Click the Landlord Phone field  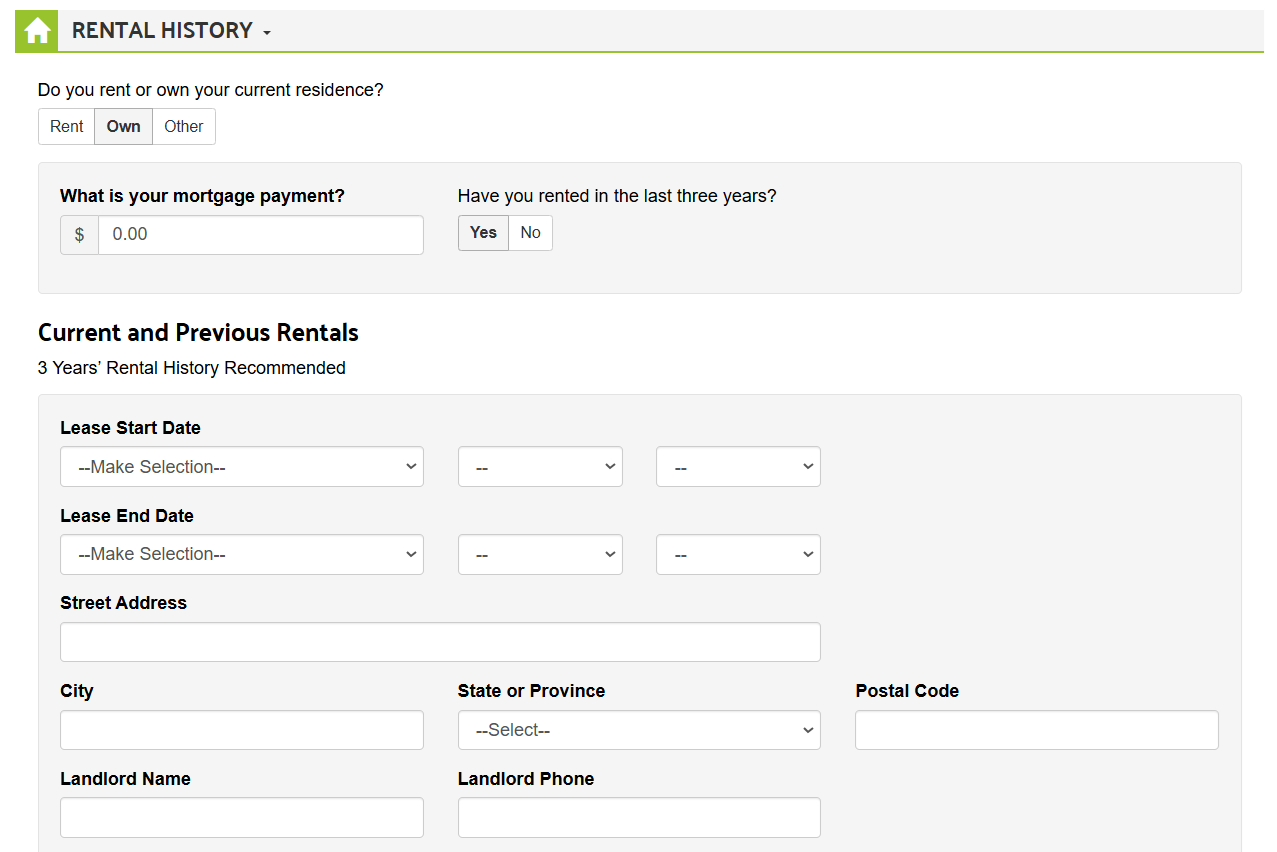[639, 817]
